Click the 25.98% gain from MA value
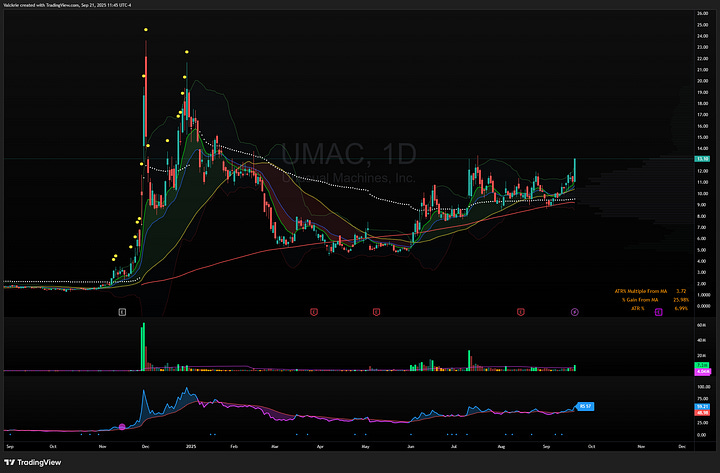Viewport: 720px width, 473px height. 681,300
